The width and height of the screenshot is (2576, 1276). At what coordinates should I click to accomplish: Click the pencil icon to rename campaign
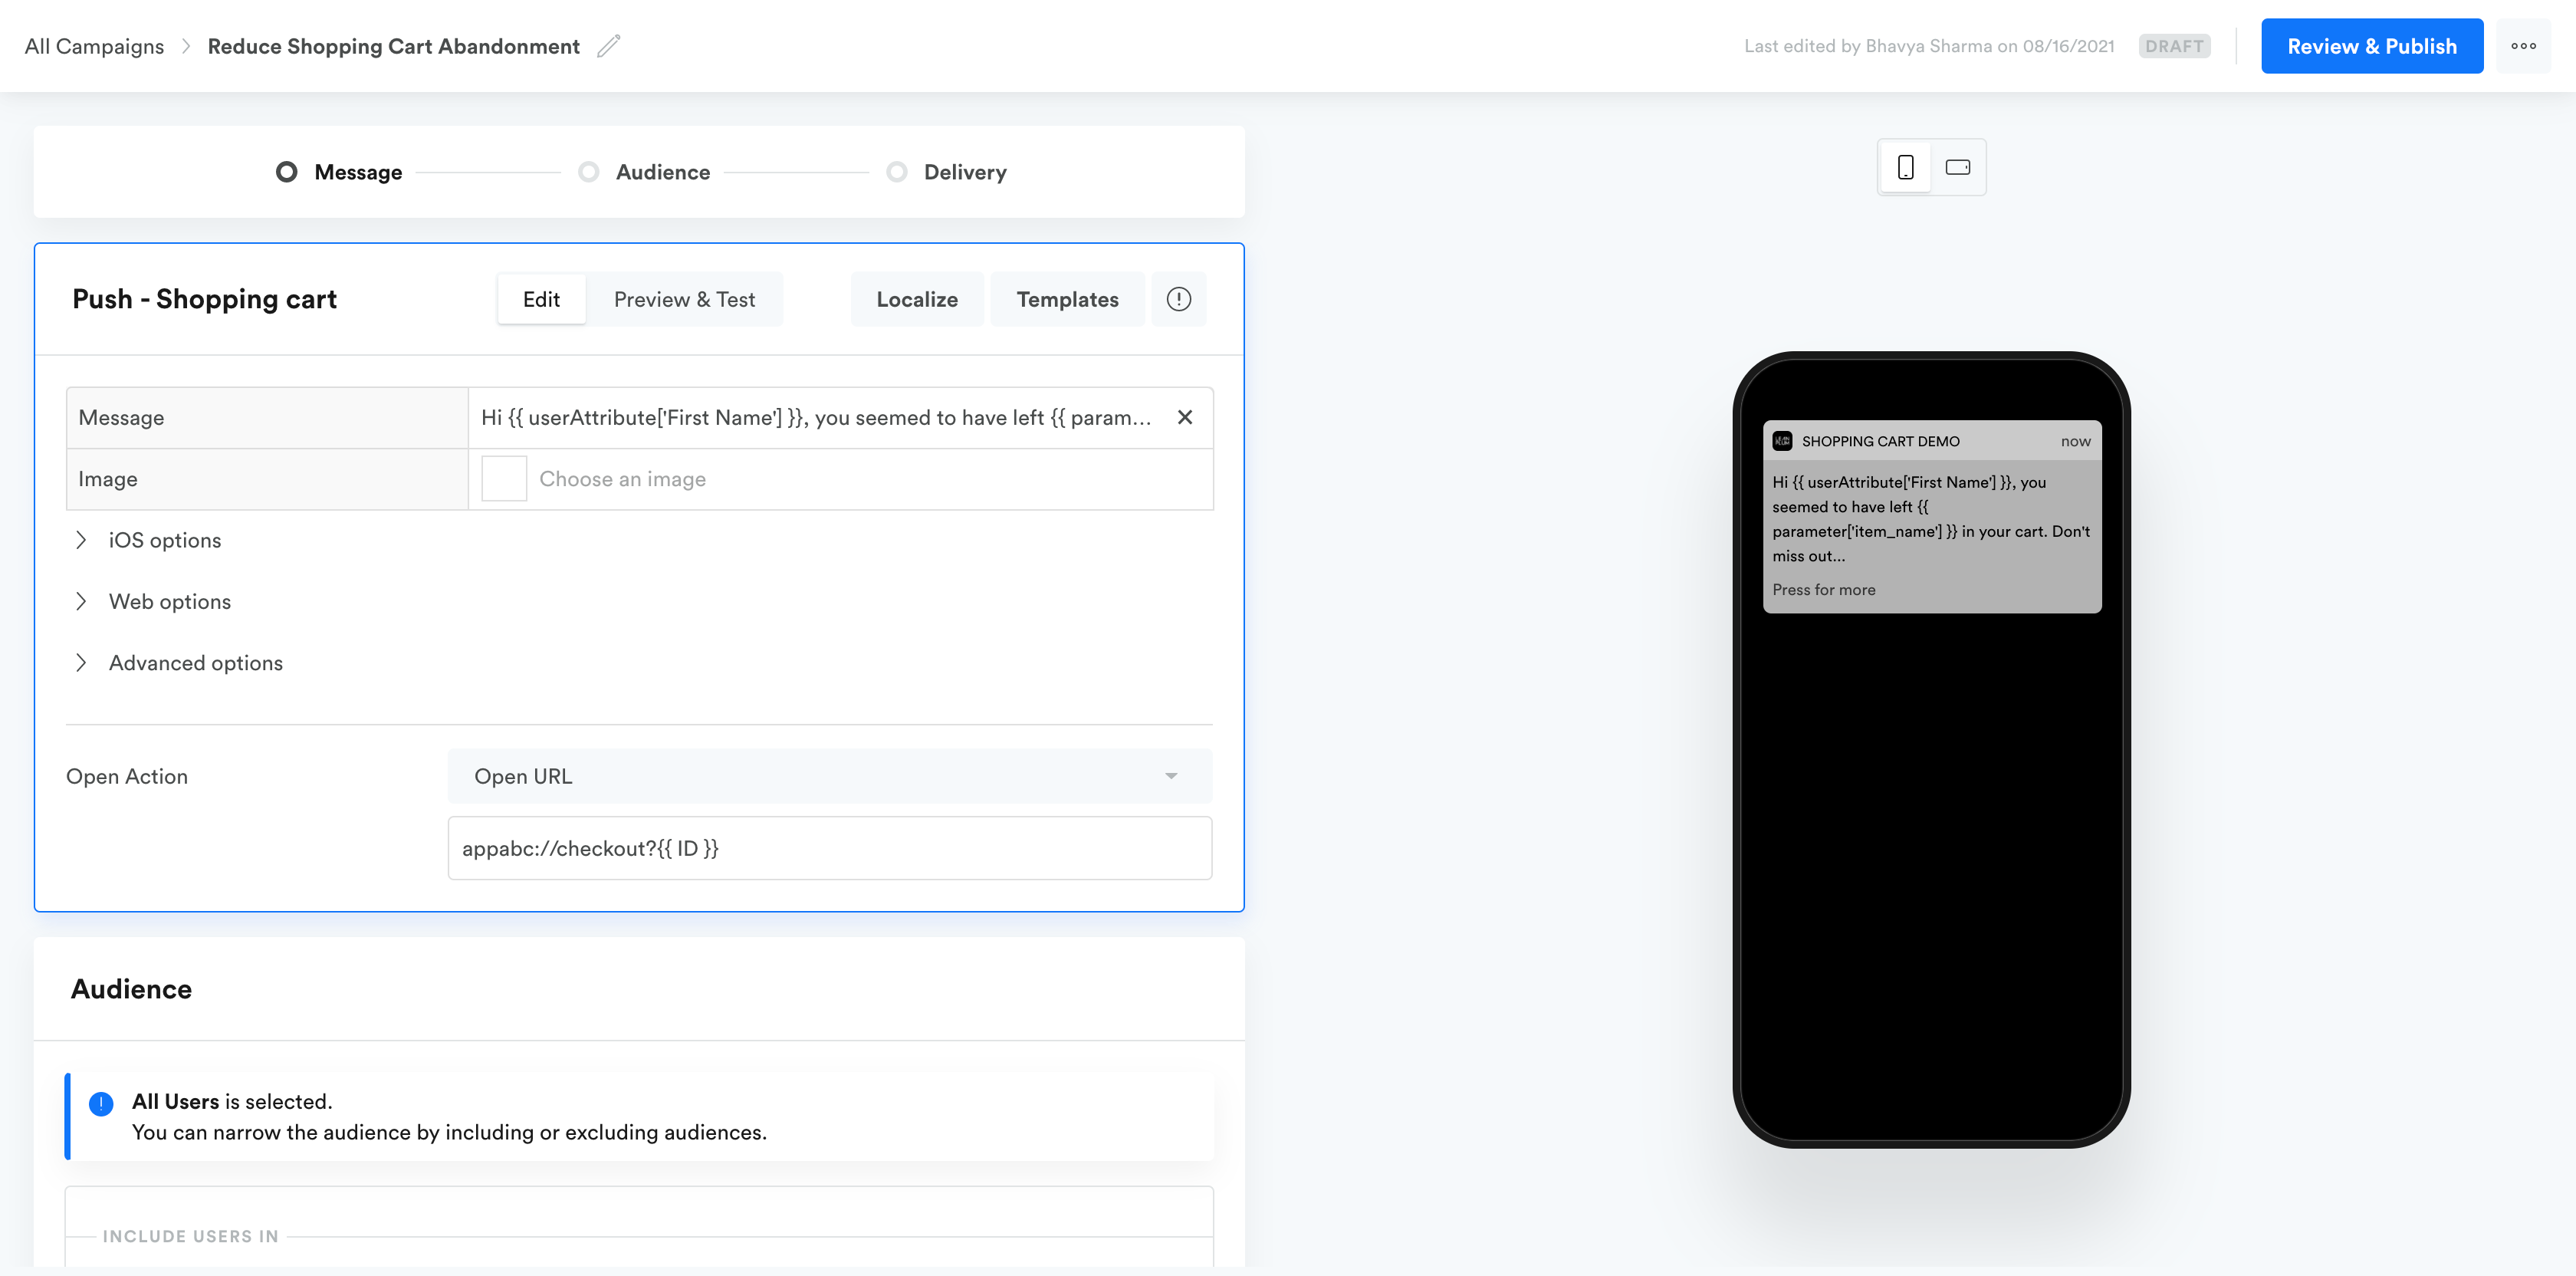pos(608,46)
